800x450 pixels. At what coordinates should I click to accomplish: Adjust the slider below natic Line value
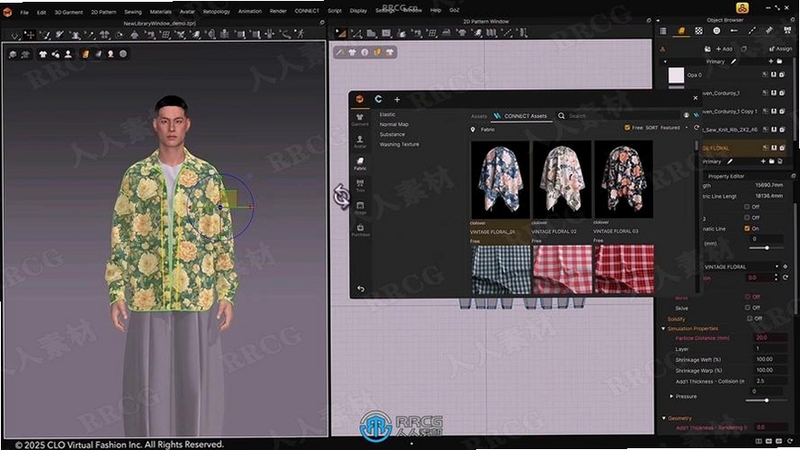(x=766, y=248)
